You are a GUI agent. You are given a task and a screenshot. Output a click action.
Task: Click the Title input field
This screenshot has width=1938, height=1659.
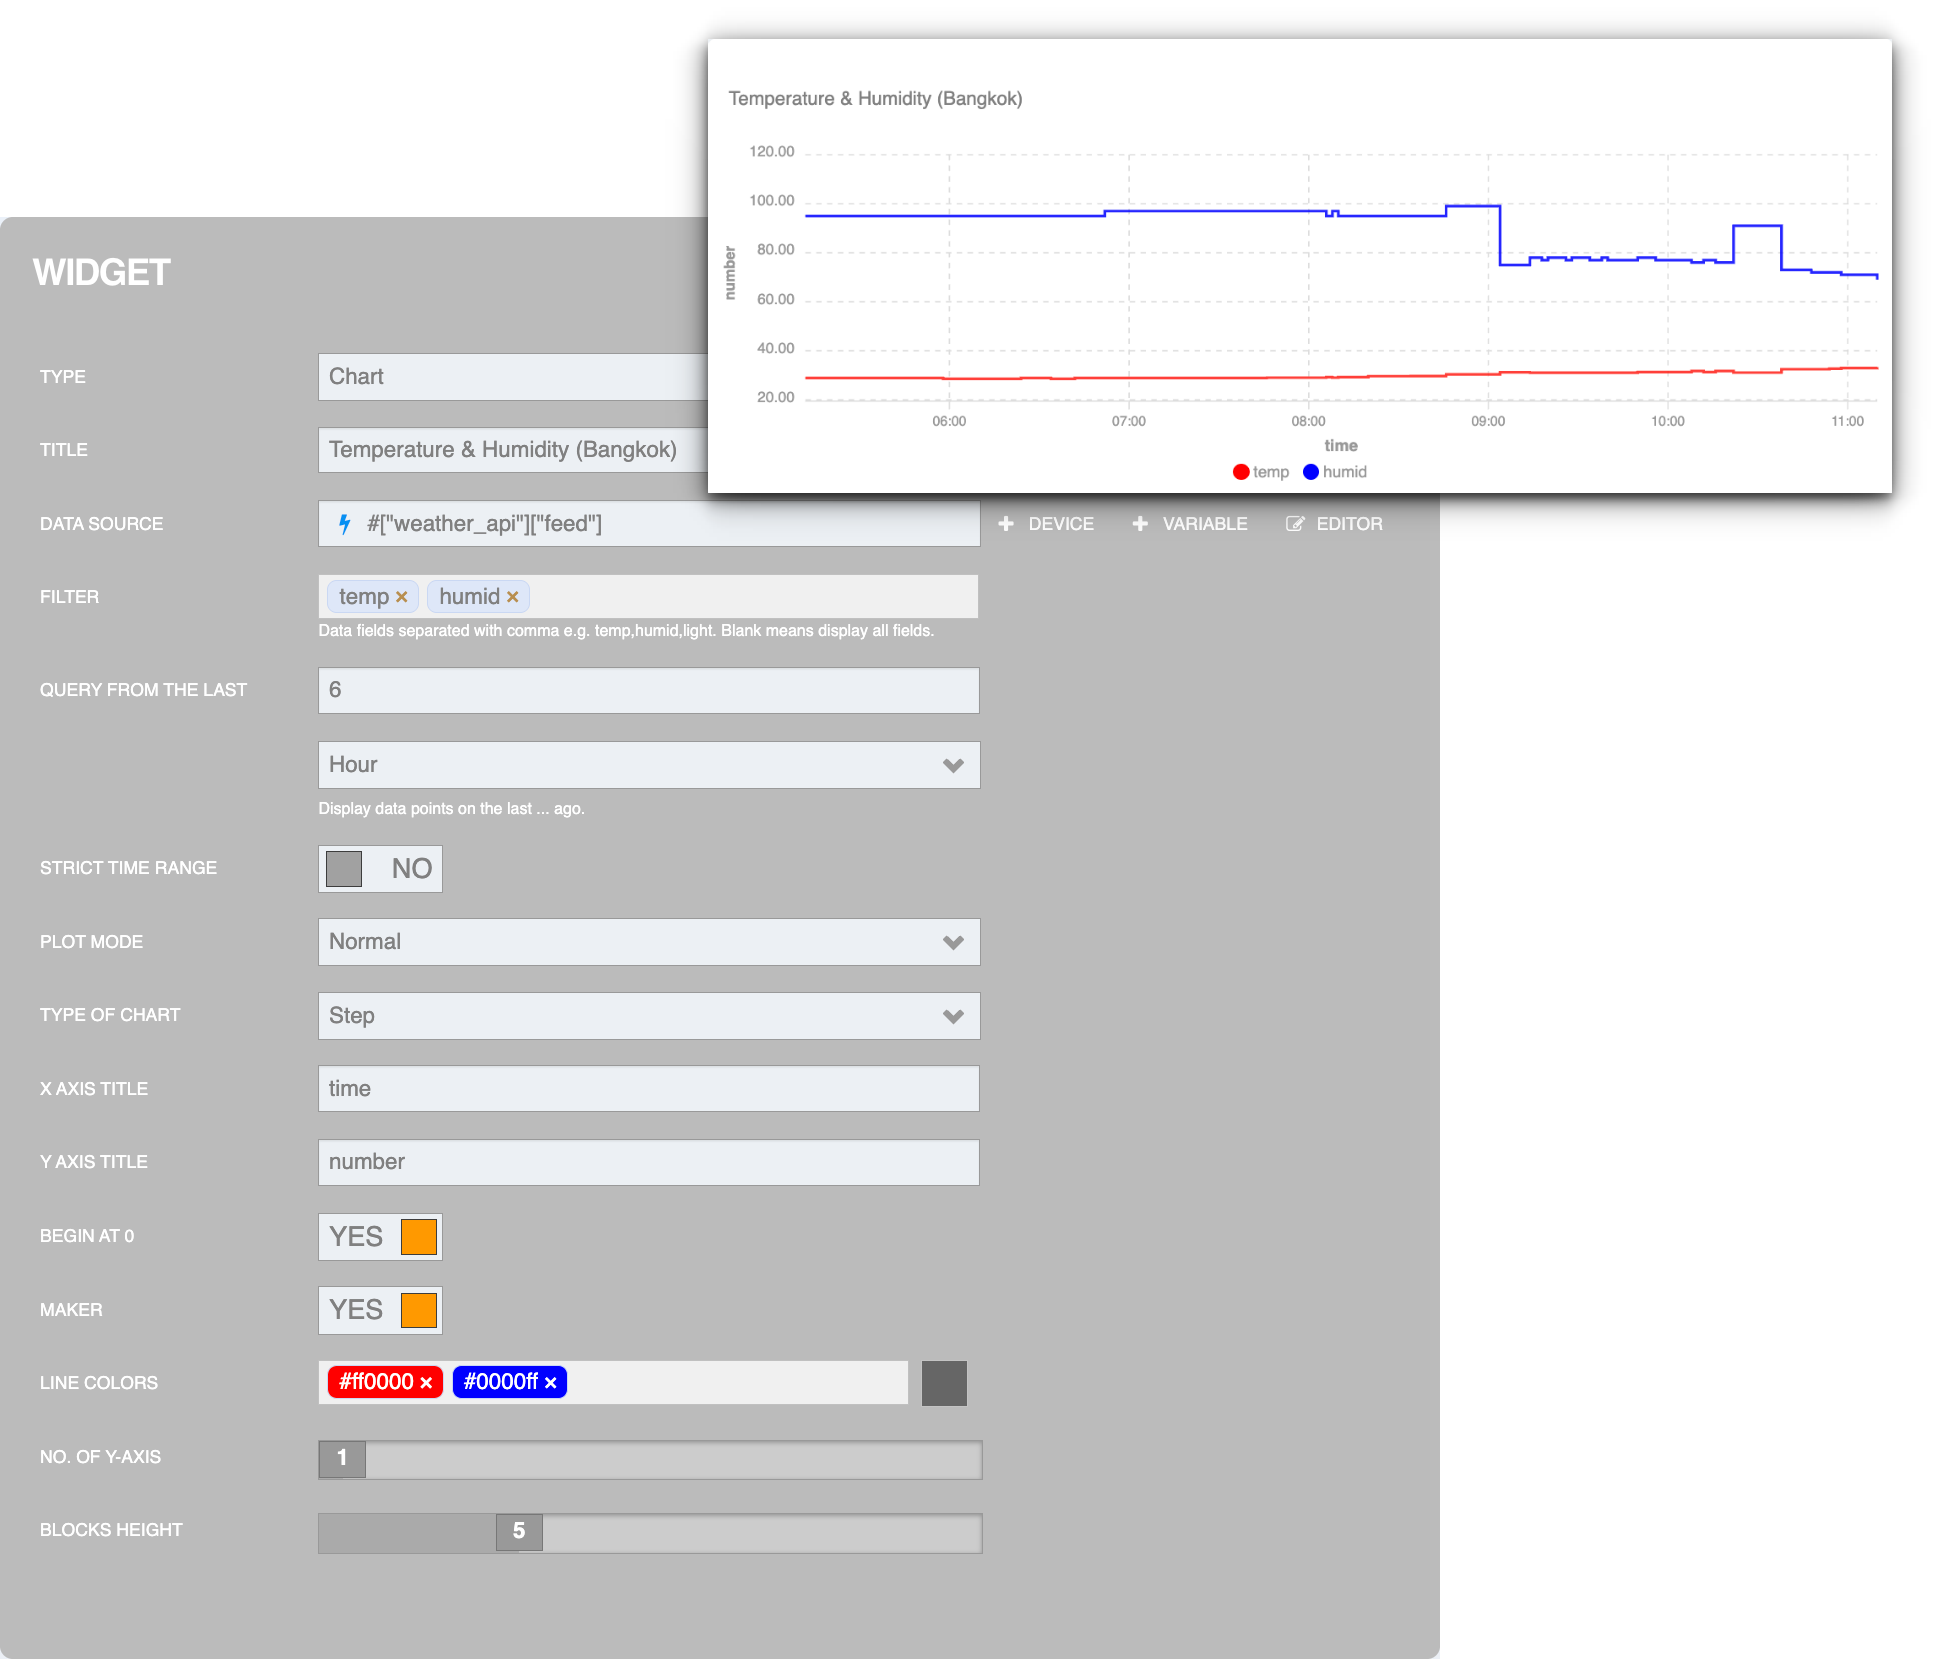(x=513, y=450)
